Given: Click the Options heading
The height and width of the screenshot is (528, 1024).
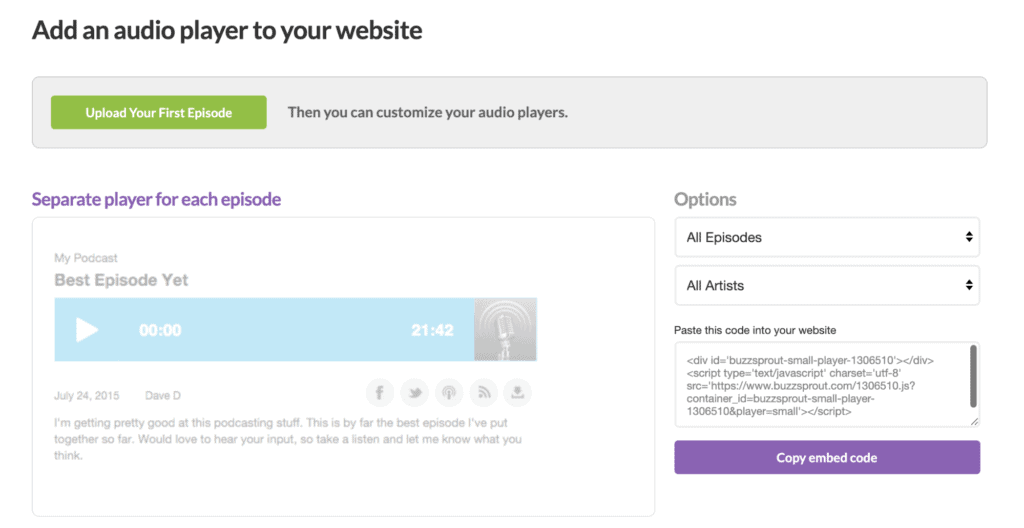Looking at the screenshot, I should tap(705, 199).
